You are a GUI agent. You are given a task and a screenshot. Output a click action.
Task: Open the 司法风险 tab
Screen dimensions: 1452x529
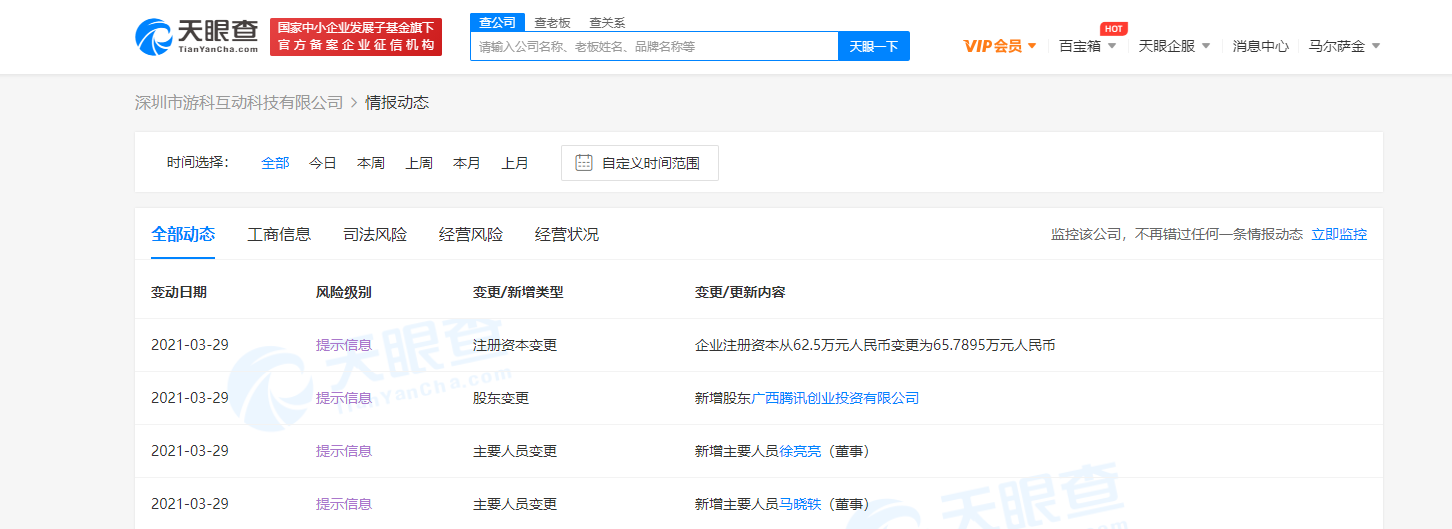click(375, 235)
